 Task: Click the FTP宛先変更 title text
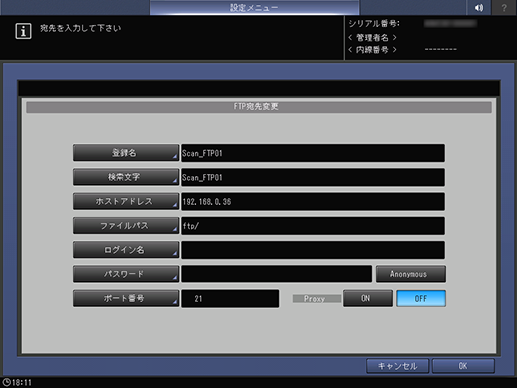pyautogui.click(x=256, y=107)
